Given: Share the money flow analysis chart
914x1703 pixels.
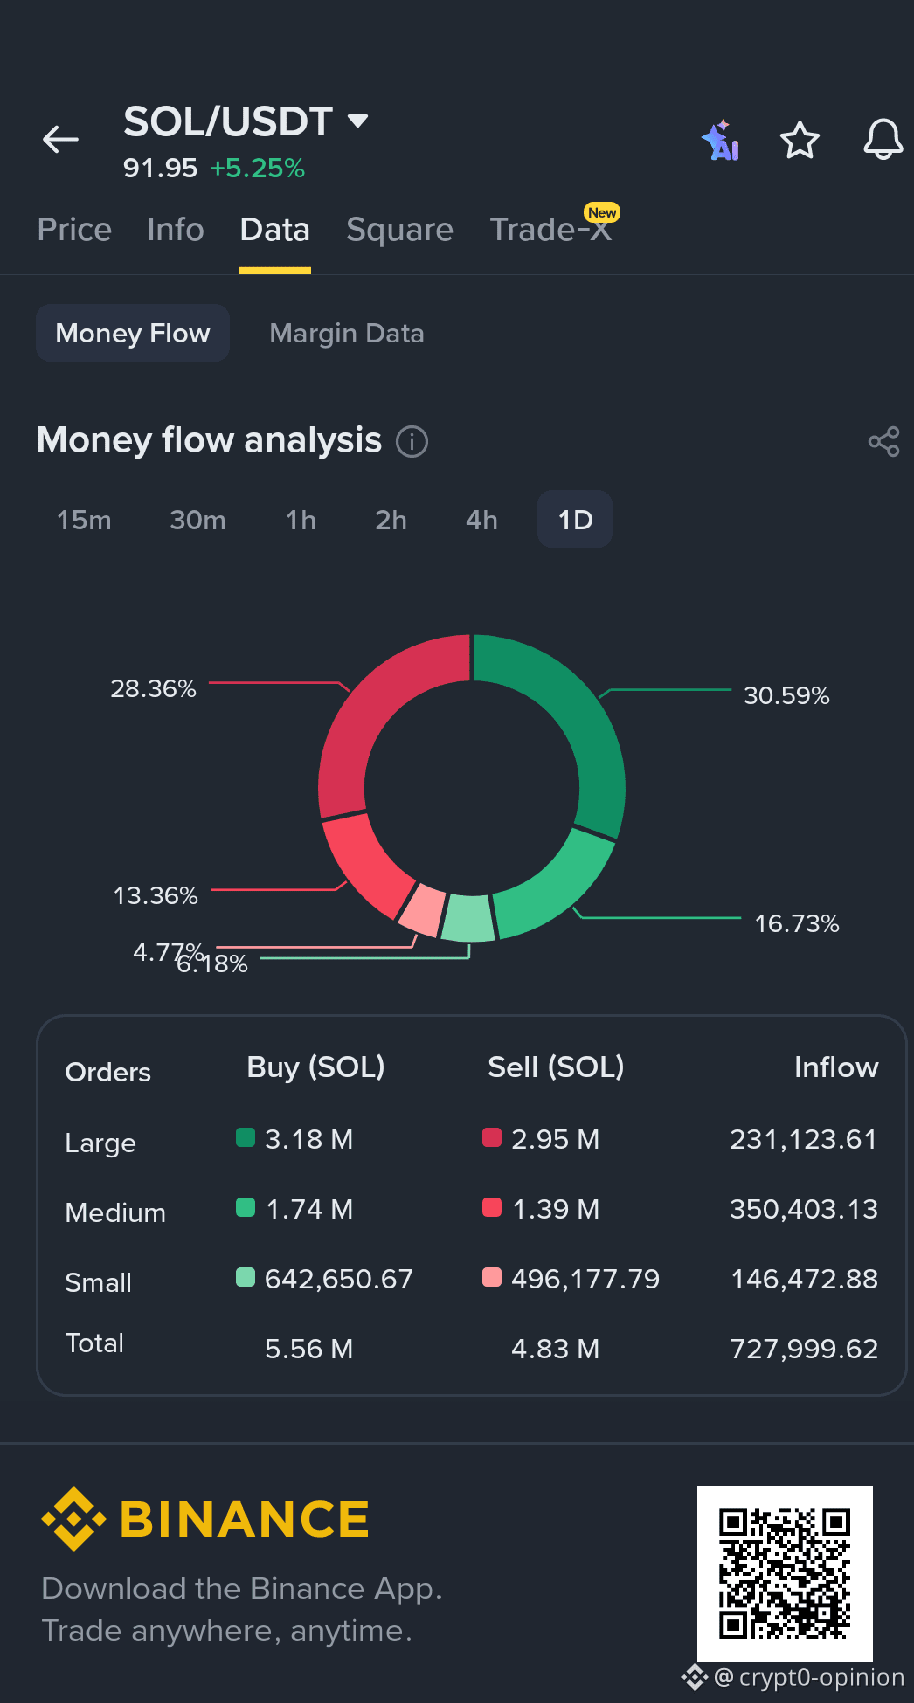Looking at the screenshot, I should 884,441.
